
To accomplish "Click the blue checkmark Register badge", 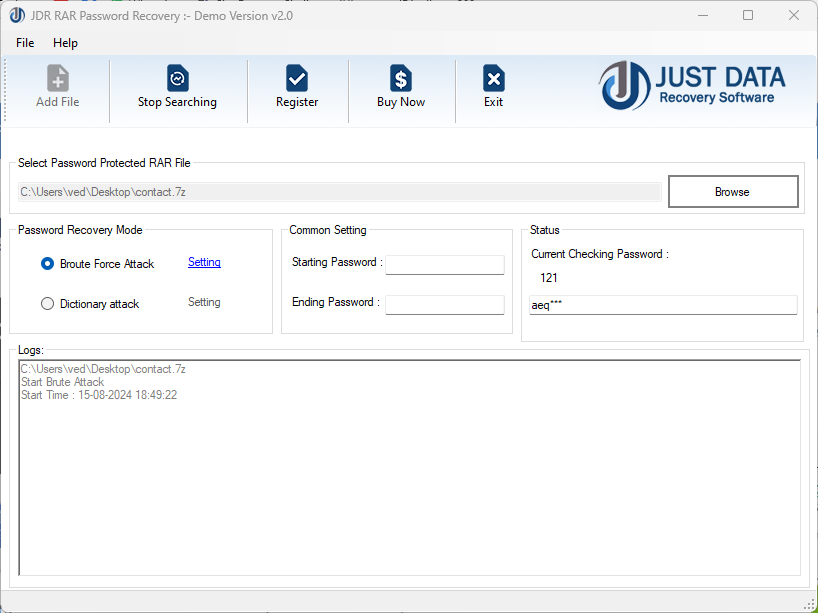I will pos(296,78).
